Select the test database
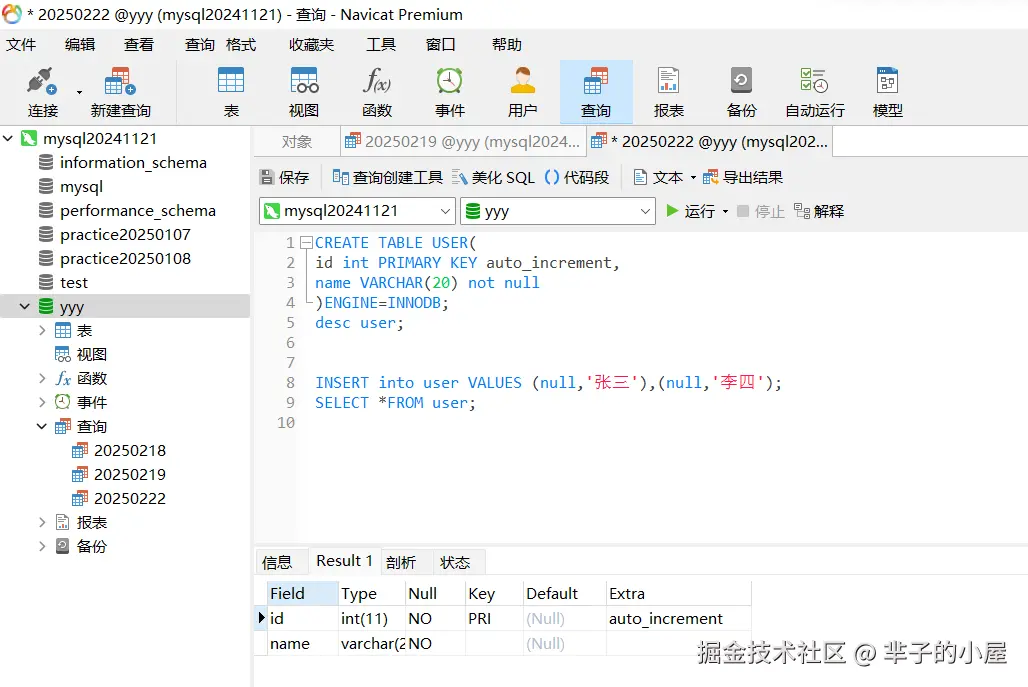The image size is (1028, 687). pyautogui.click(x=73, y=283)
